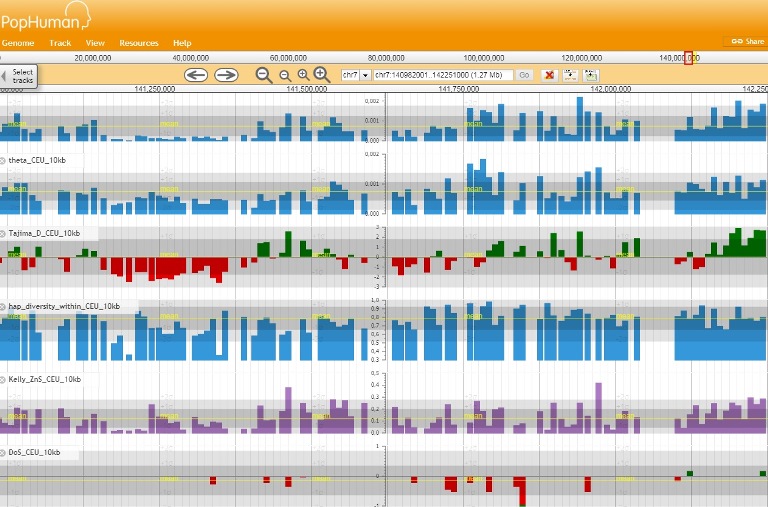Pan right with the right arrow button

[x=227, y=75]
